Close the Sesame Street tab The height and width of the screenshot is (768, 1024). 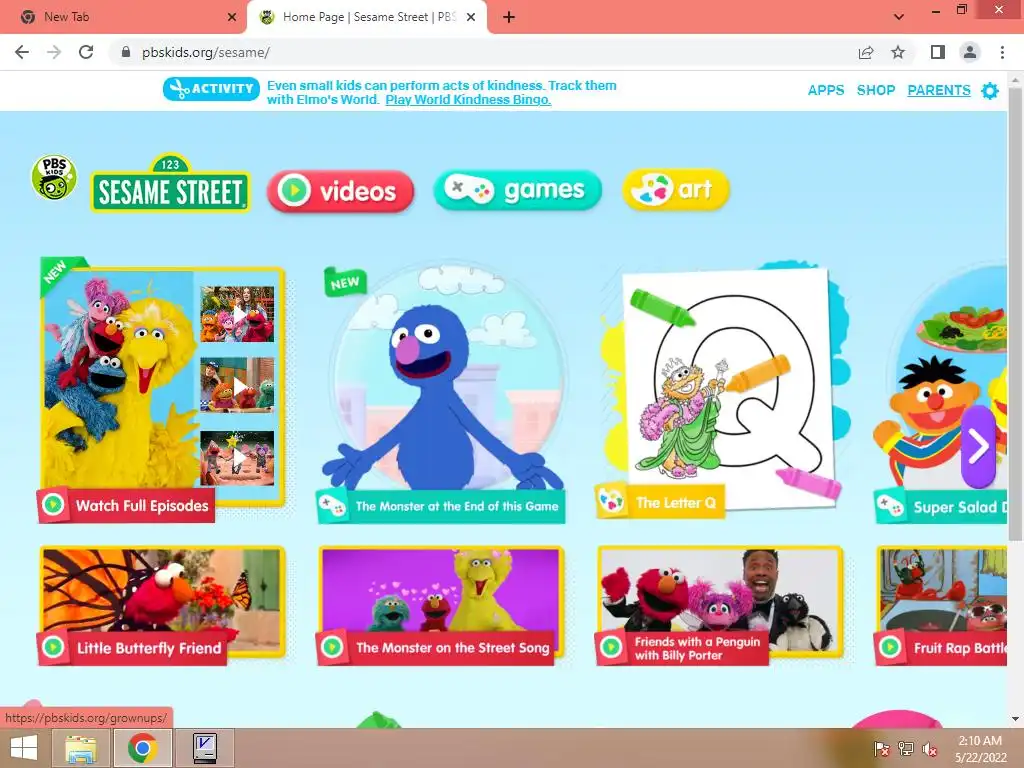point(471,18)
